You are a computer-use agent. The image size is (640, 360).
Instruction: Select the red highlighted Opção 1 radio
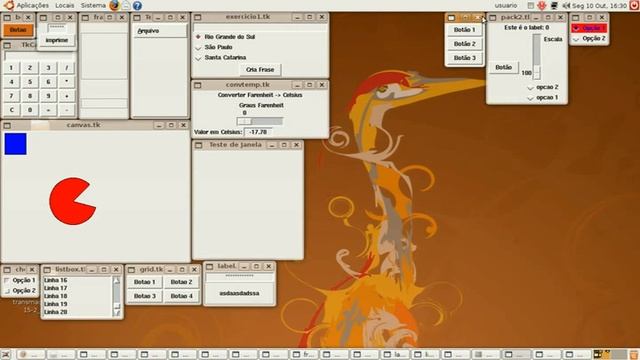pyautogui.click(x=589, y=28)
